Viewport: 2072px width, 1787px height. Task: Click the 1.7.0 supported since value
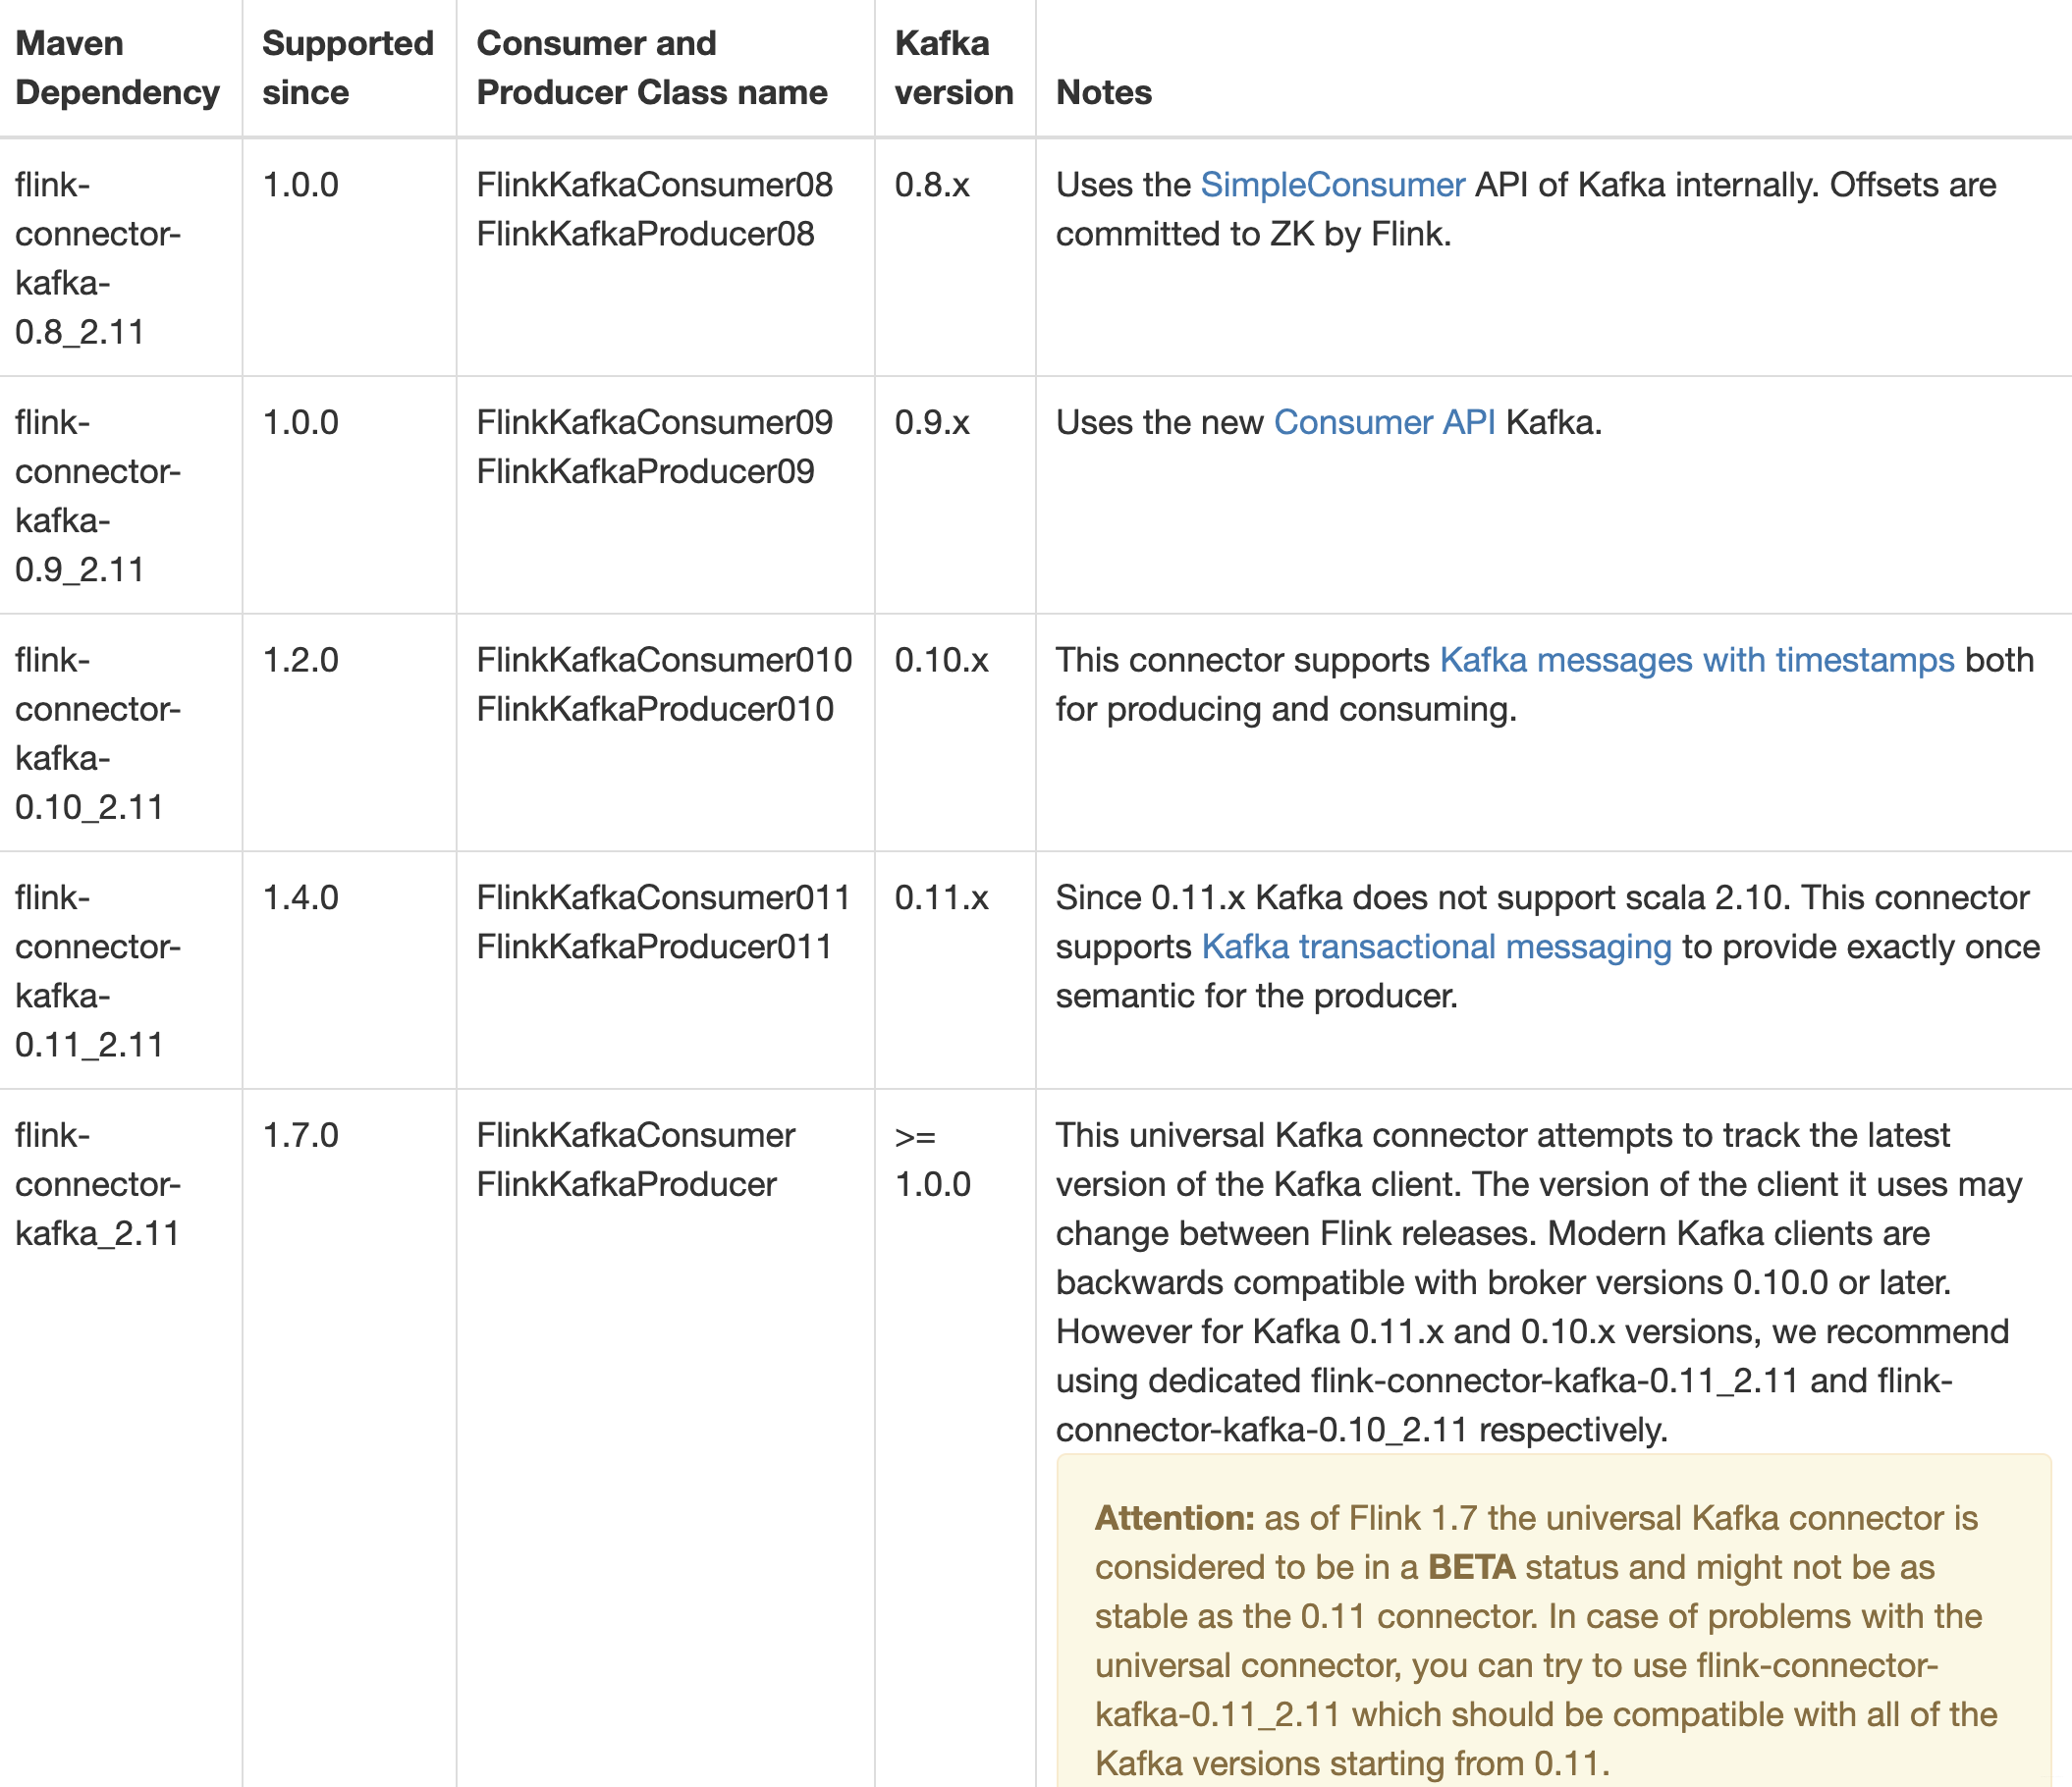300,1136
